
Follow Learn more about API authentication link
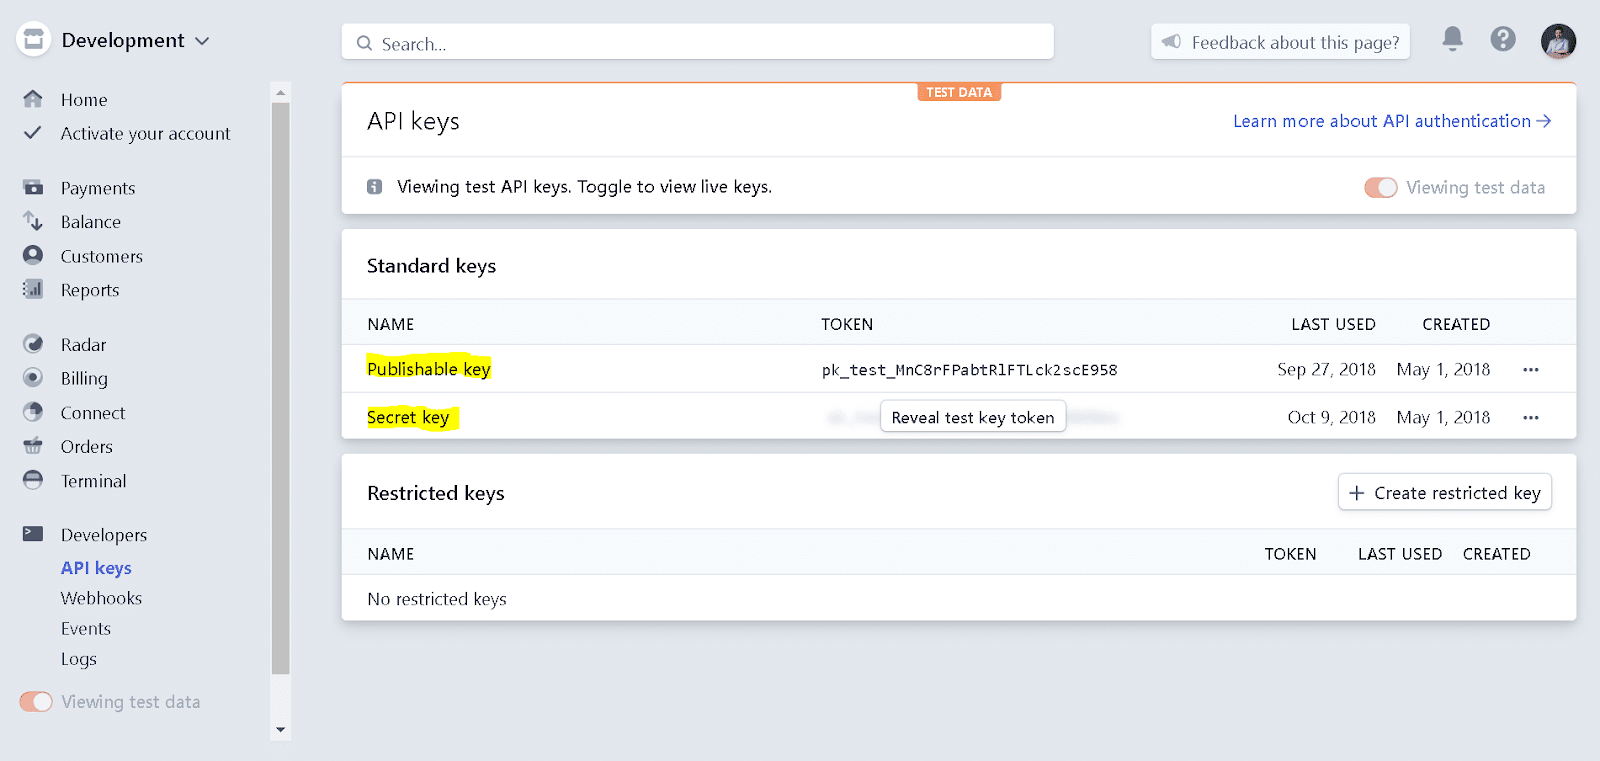[x=1392, y=121]
